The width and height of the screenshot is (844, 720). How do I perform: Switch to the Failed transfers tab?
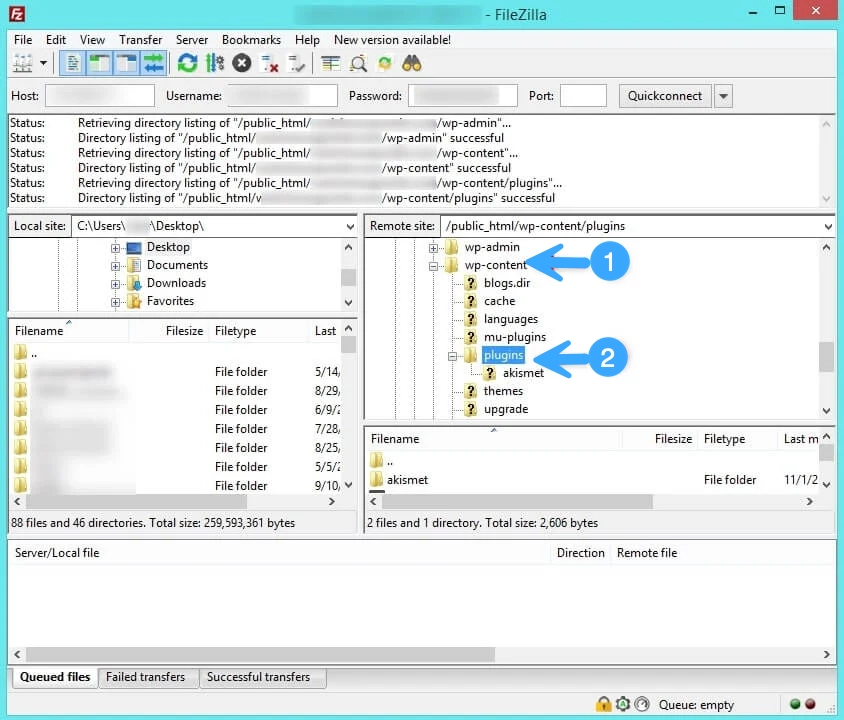tap(148, 677)
